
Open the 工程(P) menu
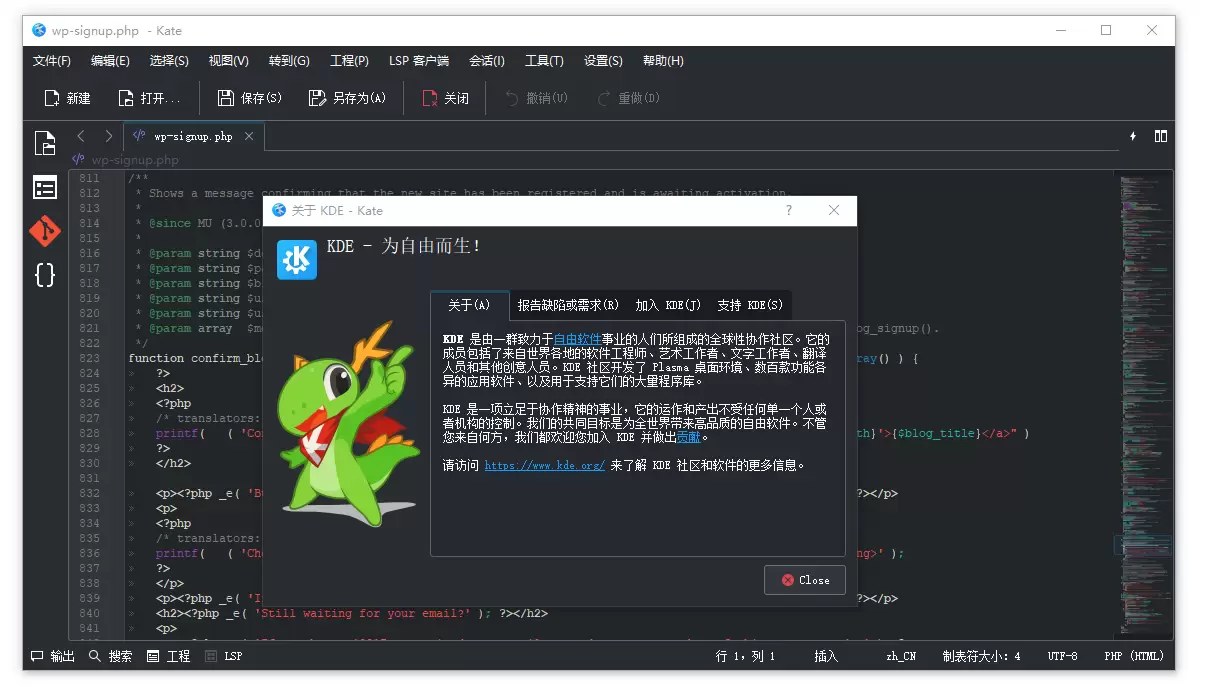(x=349, y=61)
